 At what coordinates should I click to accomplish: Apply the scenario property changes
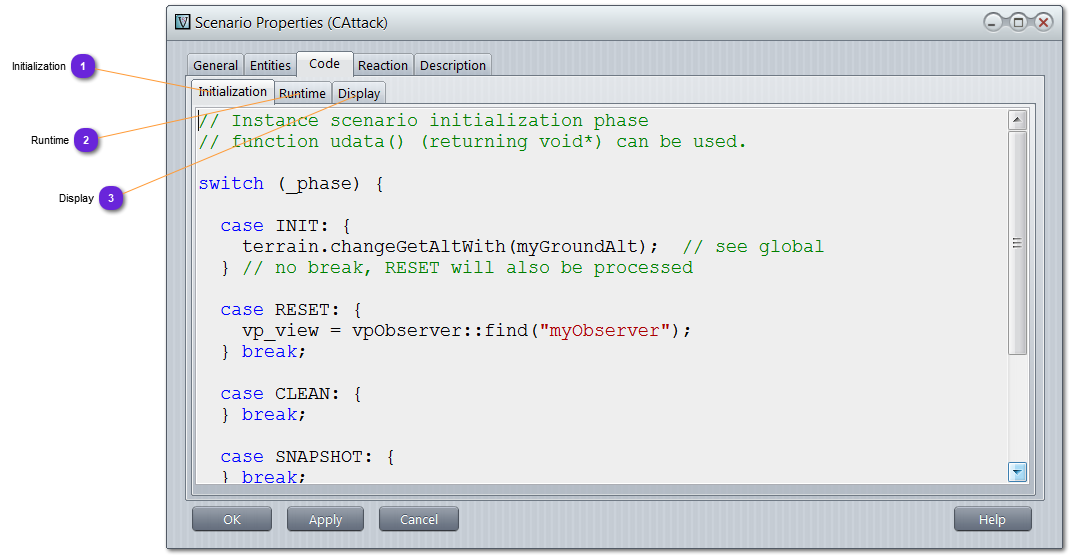tap(325, 519)
